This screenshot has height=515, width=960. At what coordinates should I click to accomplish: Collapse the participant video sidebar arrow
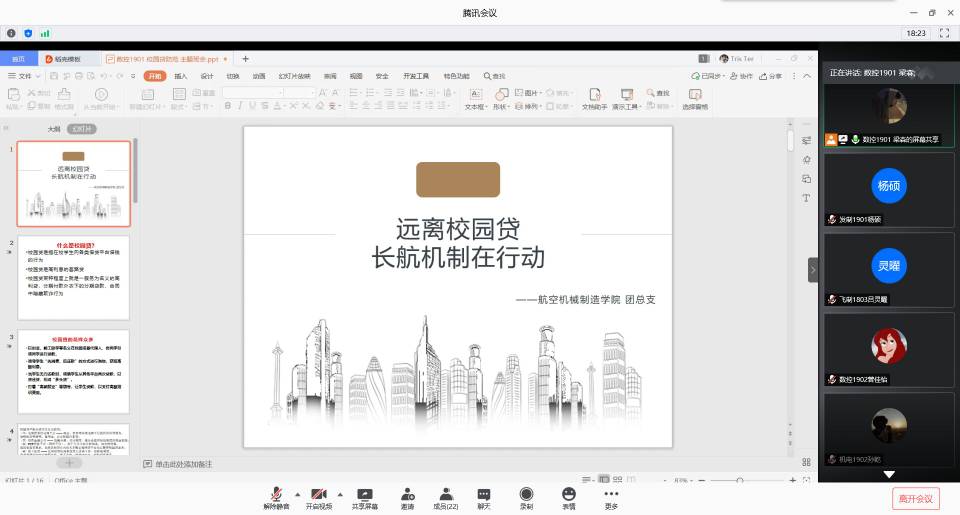[813, 270]
